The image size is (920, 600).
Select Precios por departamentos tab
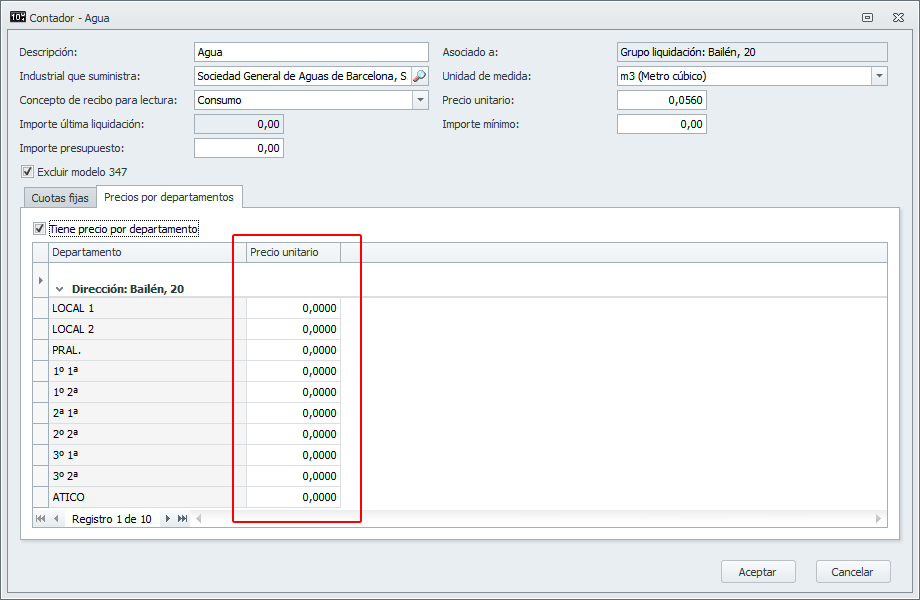click(x=169, y=197)
